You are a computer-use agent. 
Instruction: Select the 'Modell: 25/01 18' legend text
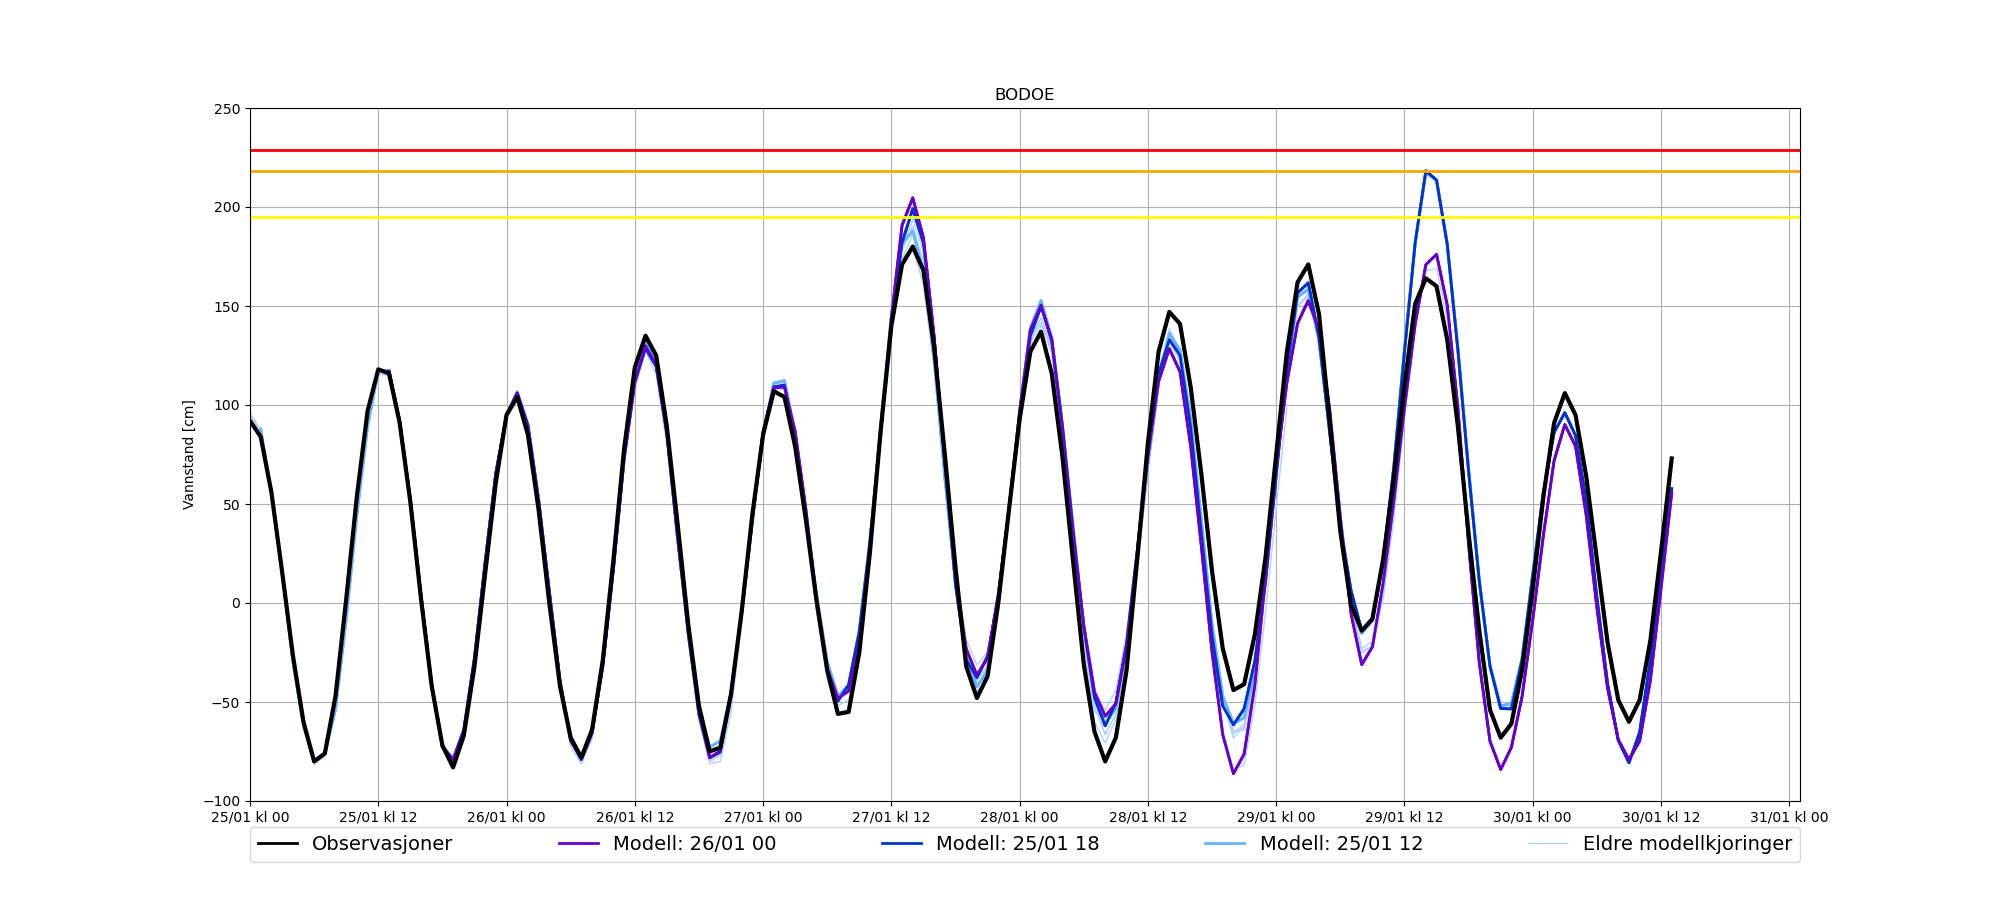[x=1017, y=844]
